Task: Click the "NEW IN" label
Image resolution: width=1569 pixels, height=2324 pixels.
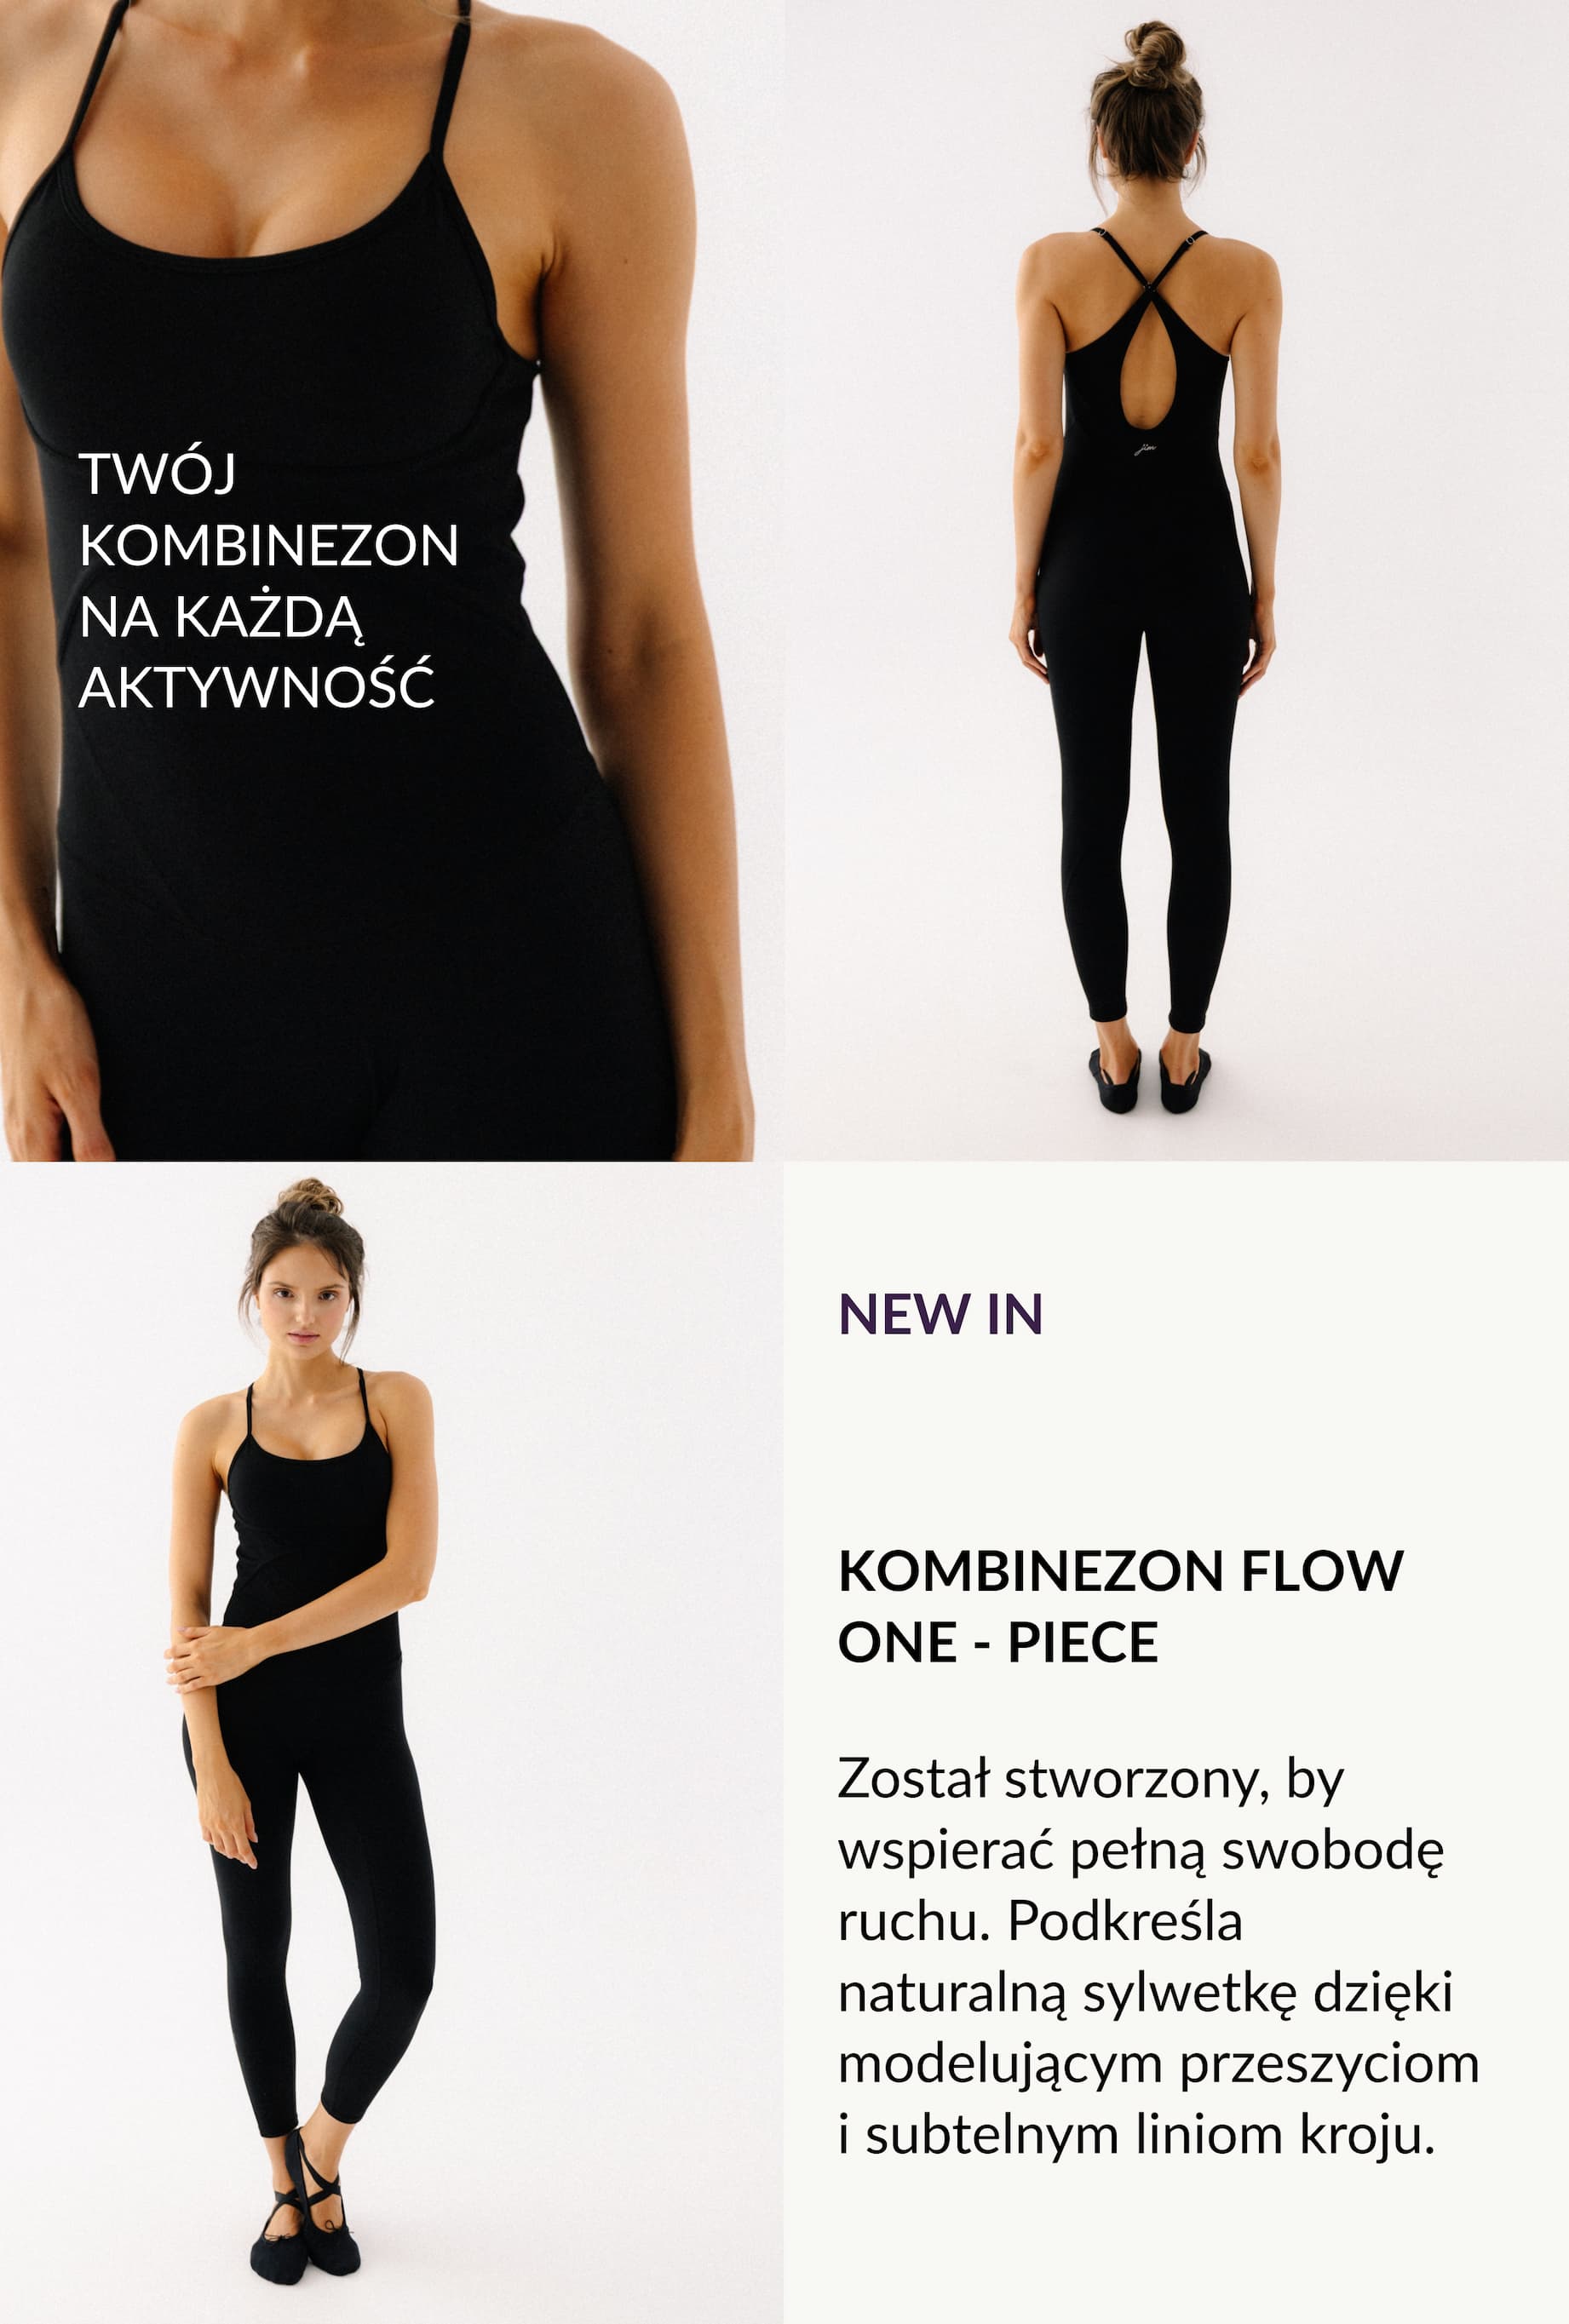Action: click(940, 1314)
